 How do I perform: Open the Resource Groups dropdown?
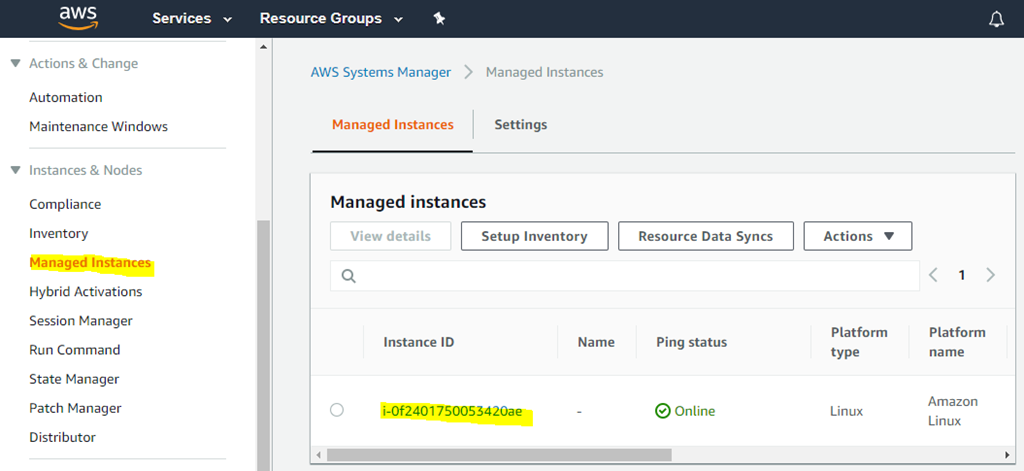(x=331, y=19)
